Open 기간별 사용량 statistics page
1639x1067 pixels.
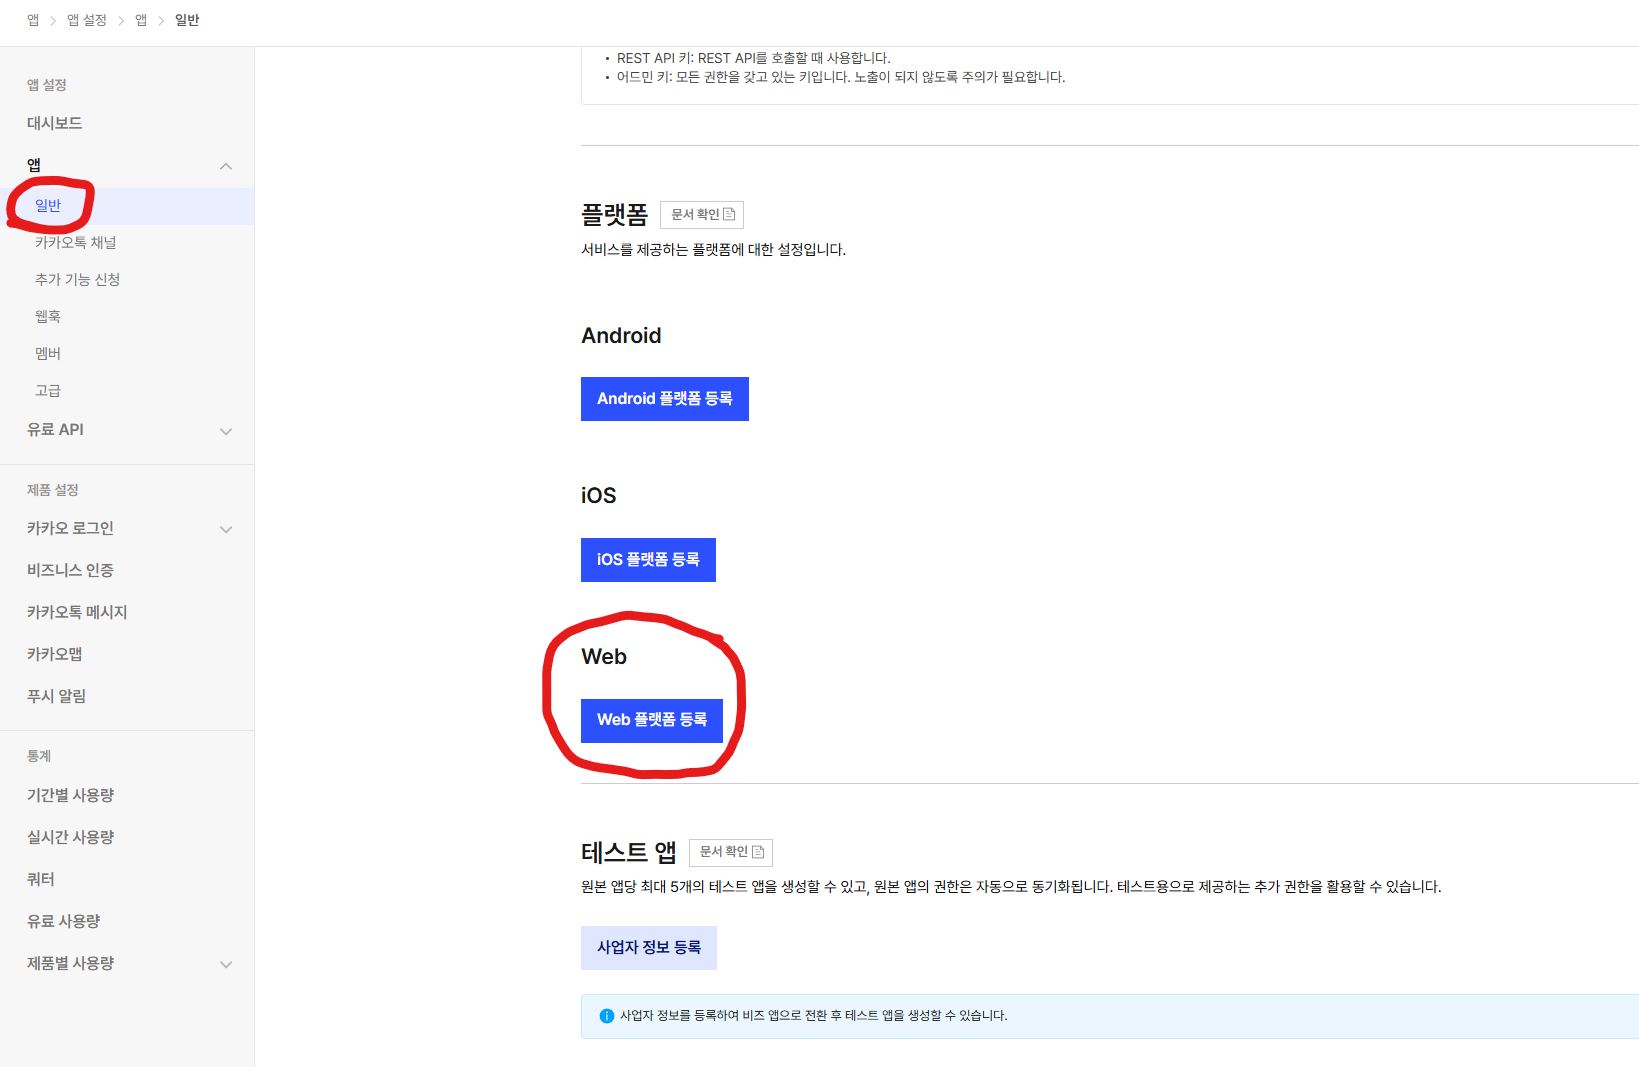tap(71, 795)
